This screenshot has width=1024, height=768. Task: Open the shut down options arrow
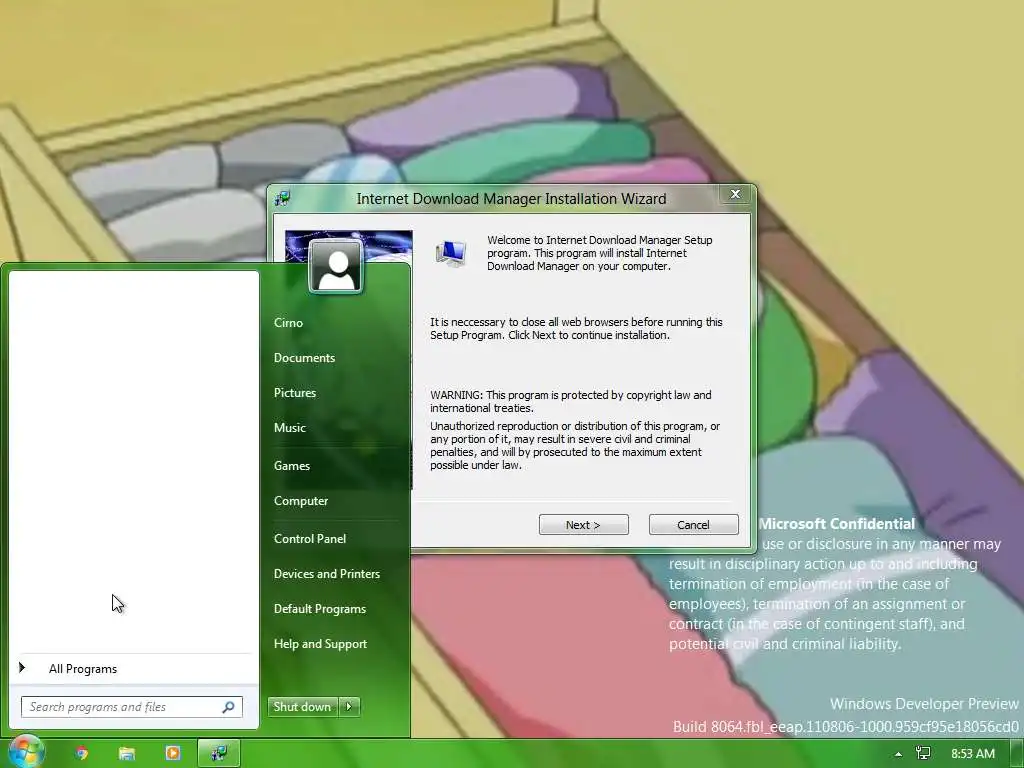click(x=349, y=707)
